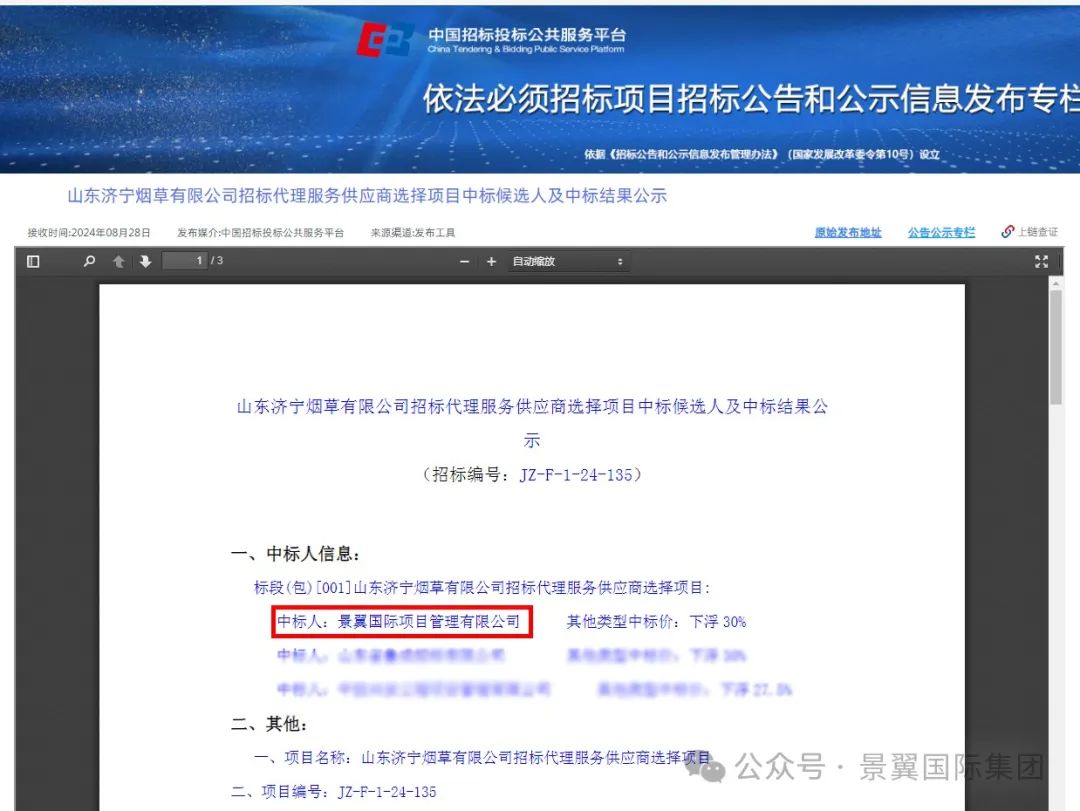Toggle the PDF sidebar panel icon
This screenshot has width=1080, height=811.
click(x=33, y=261)
